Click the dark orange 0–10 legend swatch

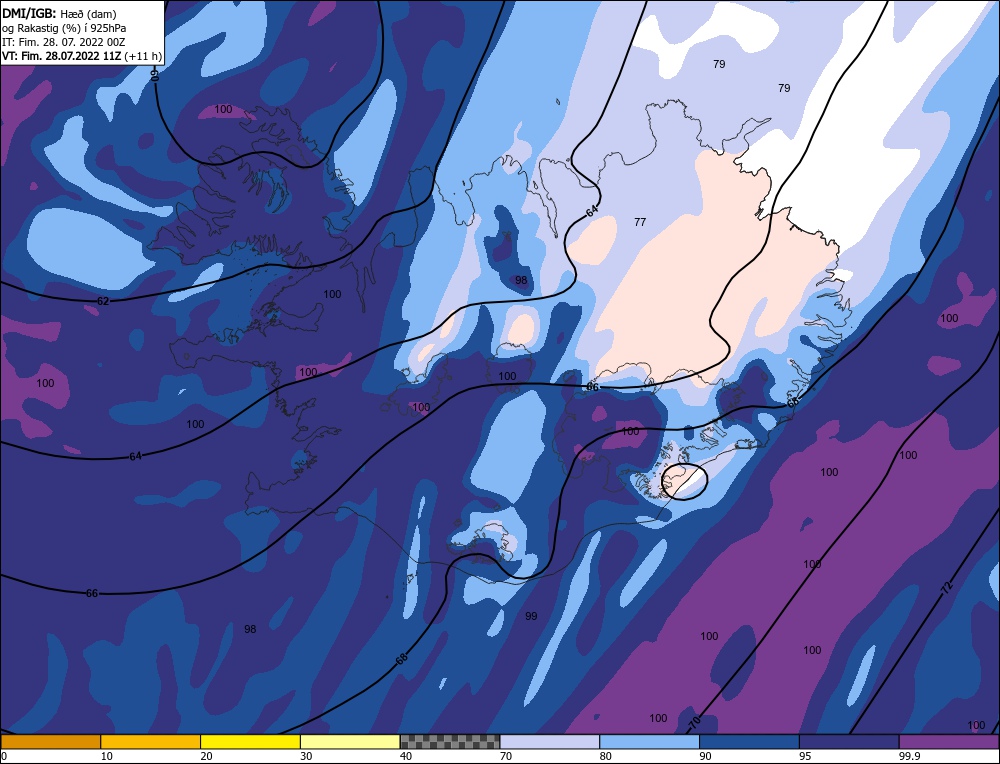(50, 742)
